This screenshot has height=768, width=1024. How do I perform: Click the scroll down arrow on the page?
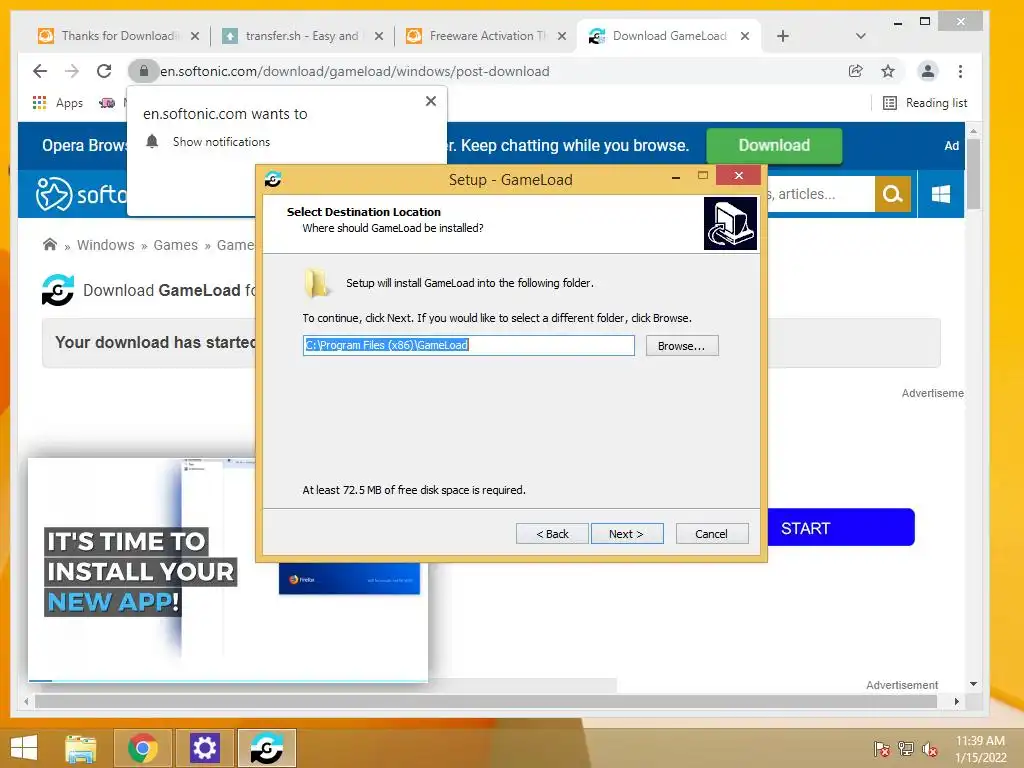tap(973, 684)
